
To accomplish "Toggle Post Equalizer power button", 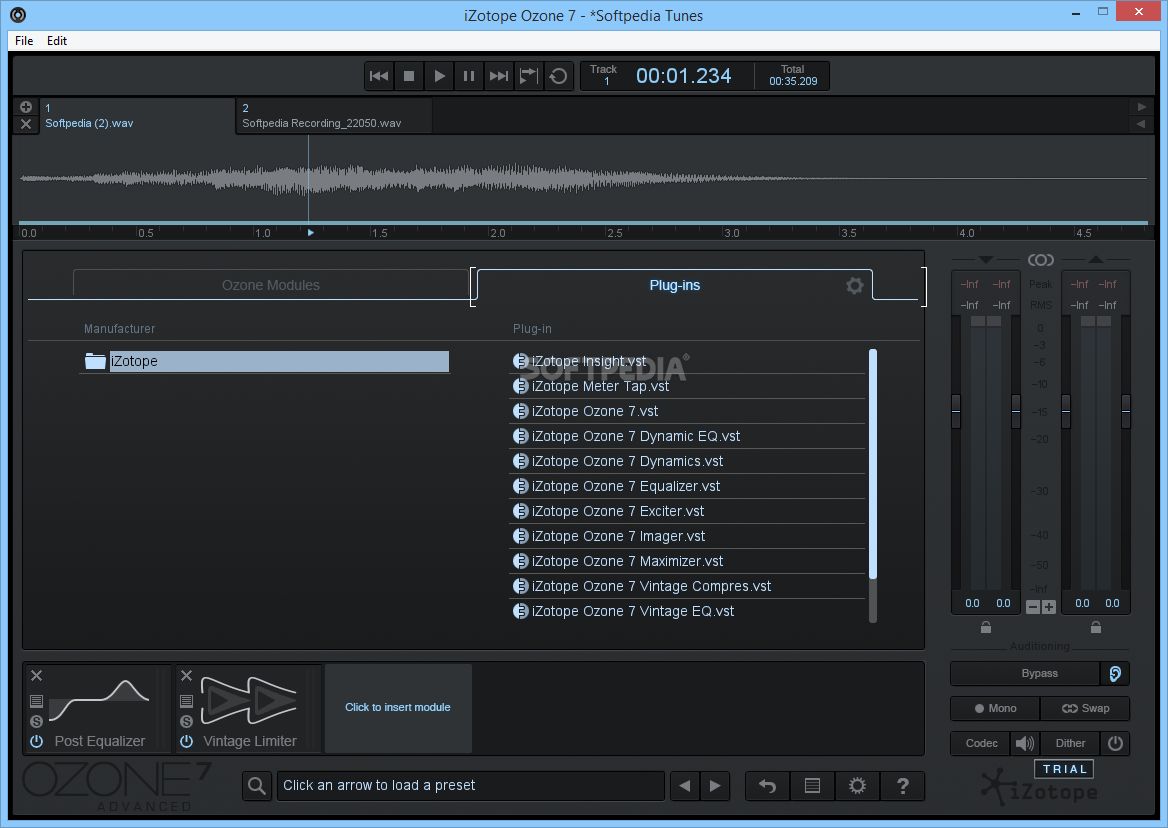I will coord(36,742).
